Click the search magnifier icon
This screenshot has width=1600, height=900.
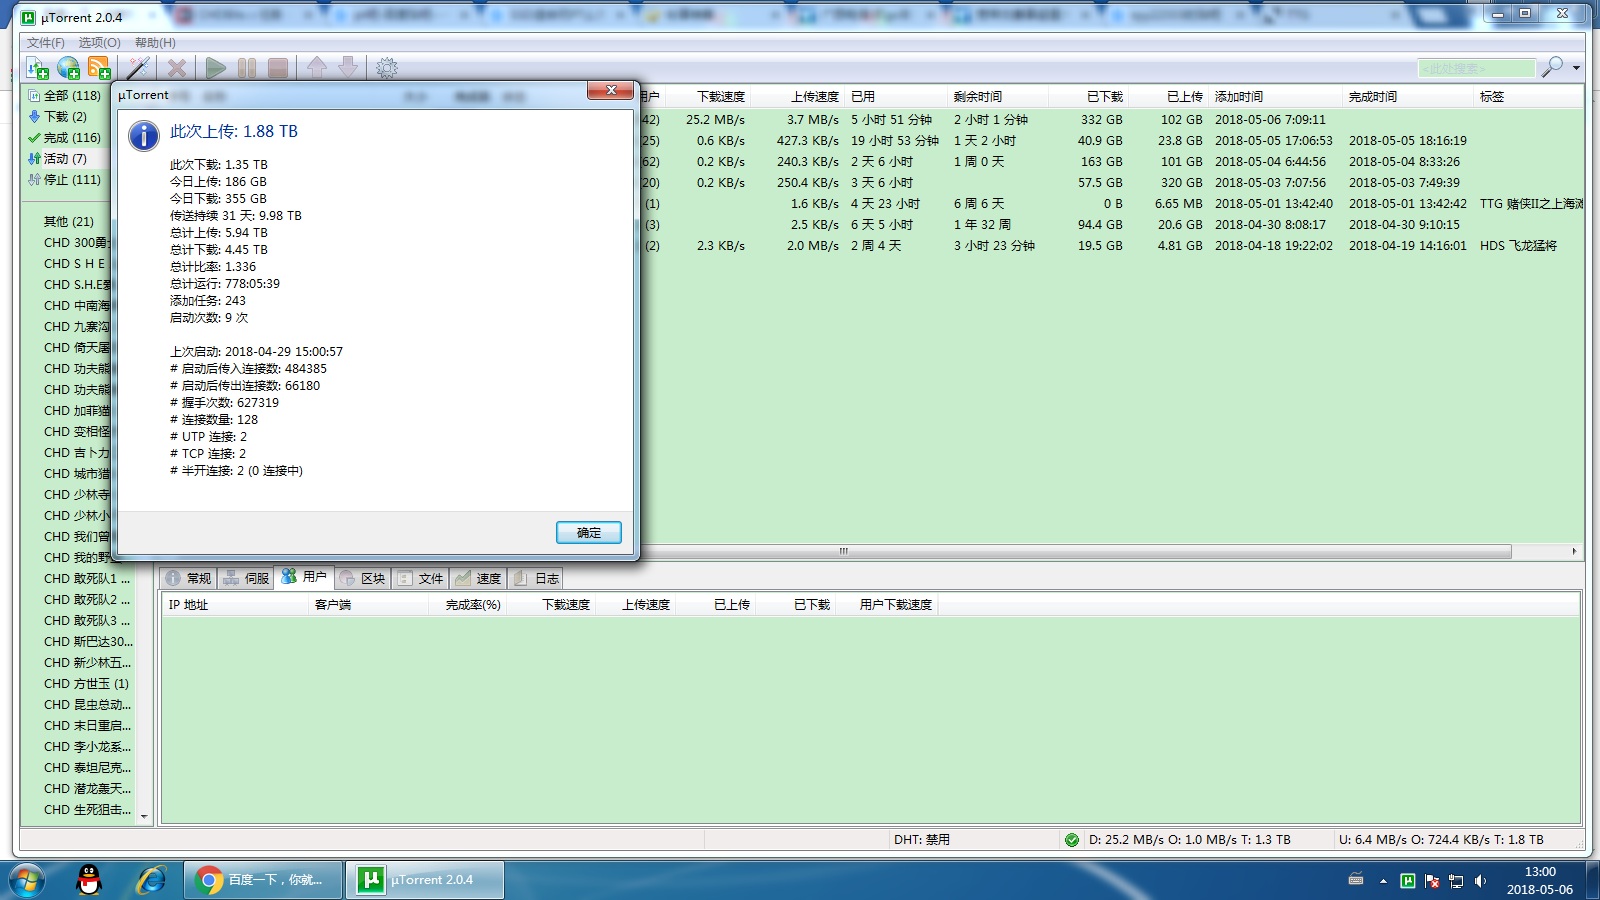(1552, 67)
